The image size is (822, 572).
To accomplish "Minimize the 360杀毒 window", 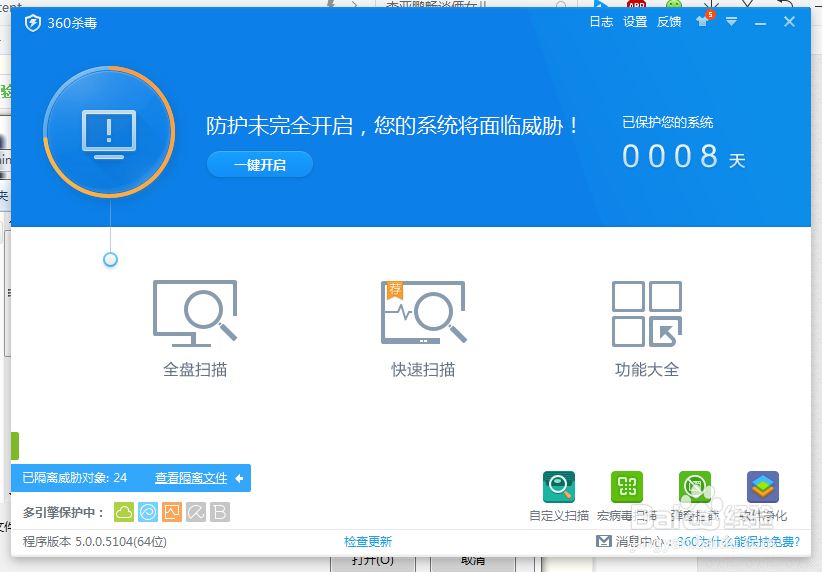I will (760, 23).
